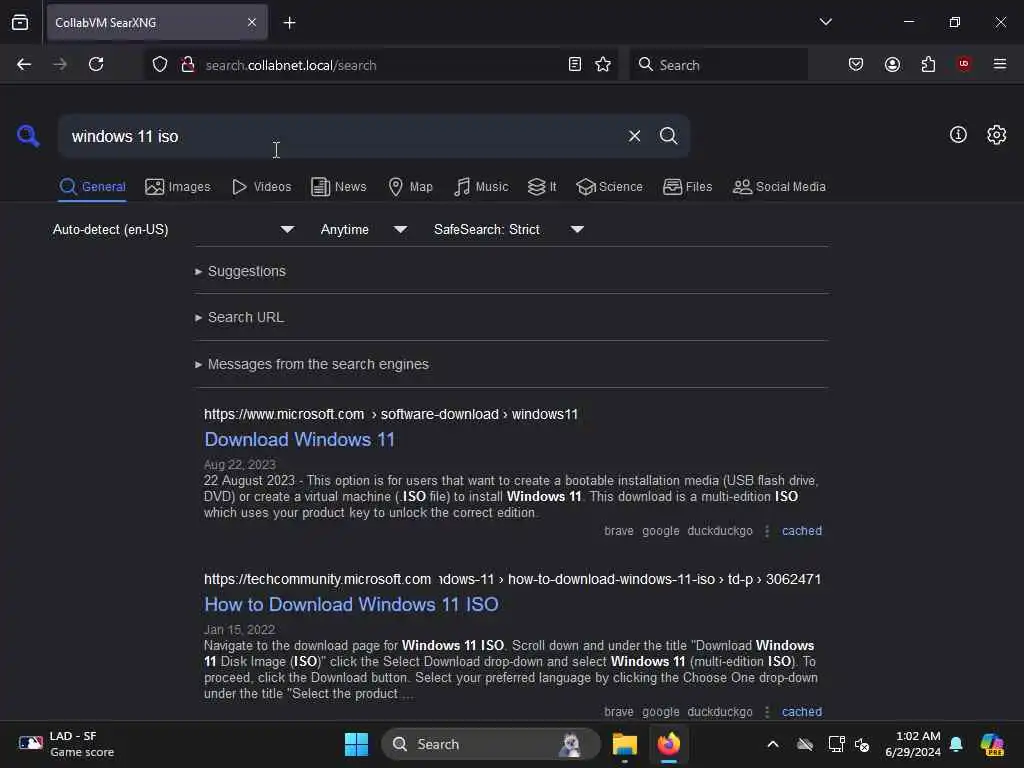This screenshot has width=1024, height=768.
Task: Click the microsoft.com software-download result URL
Action: point(391,414)
